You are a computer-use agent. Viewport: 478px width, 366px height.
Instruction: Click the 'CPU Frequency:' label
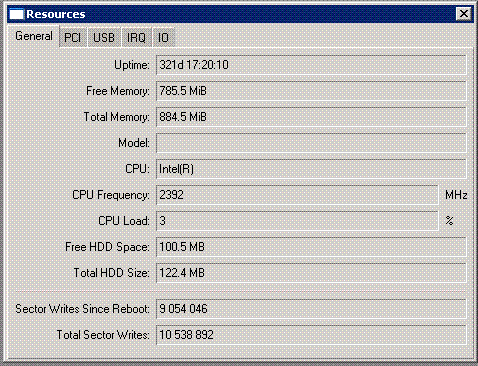point(111,195)
